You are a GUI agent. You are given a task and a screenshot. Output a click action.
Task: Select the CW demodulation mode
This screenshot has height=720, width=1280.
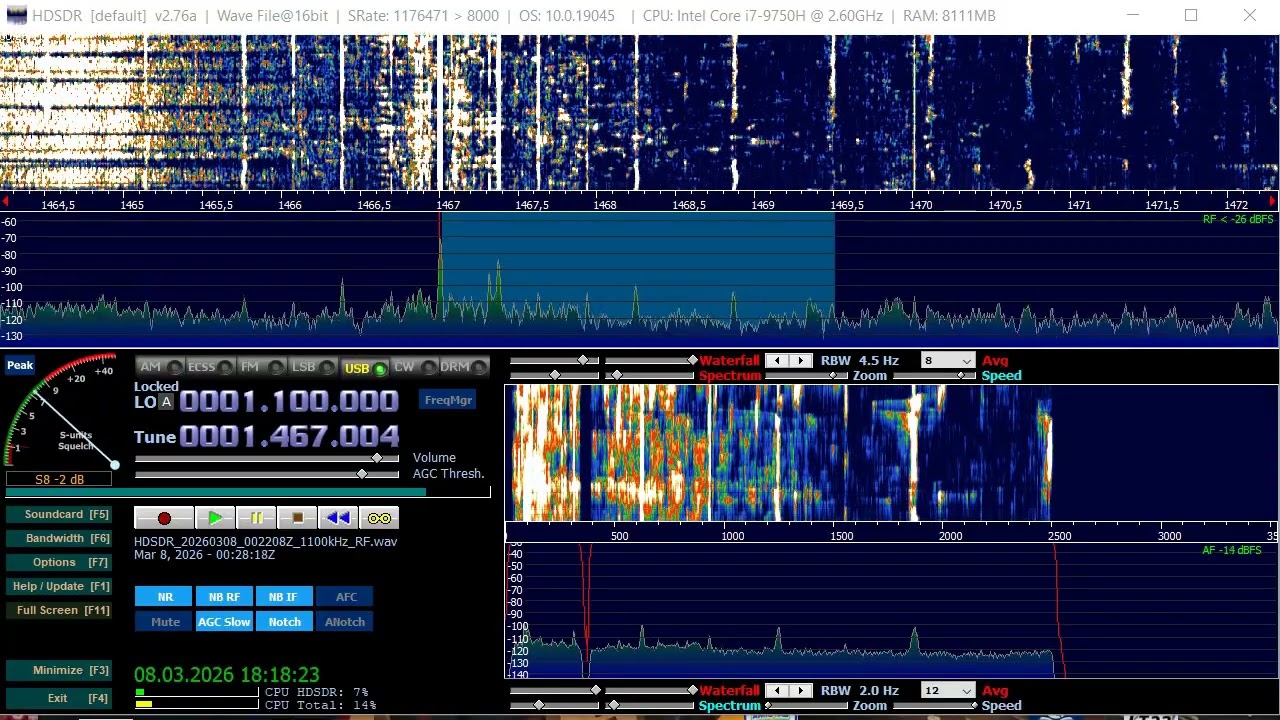415,367
